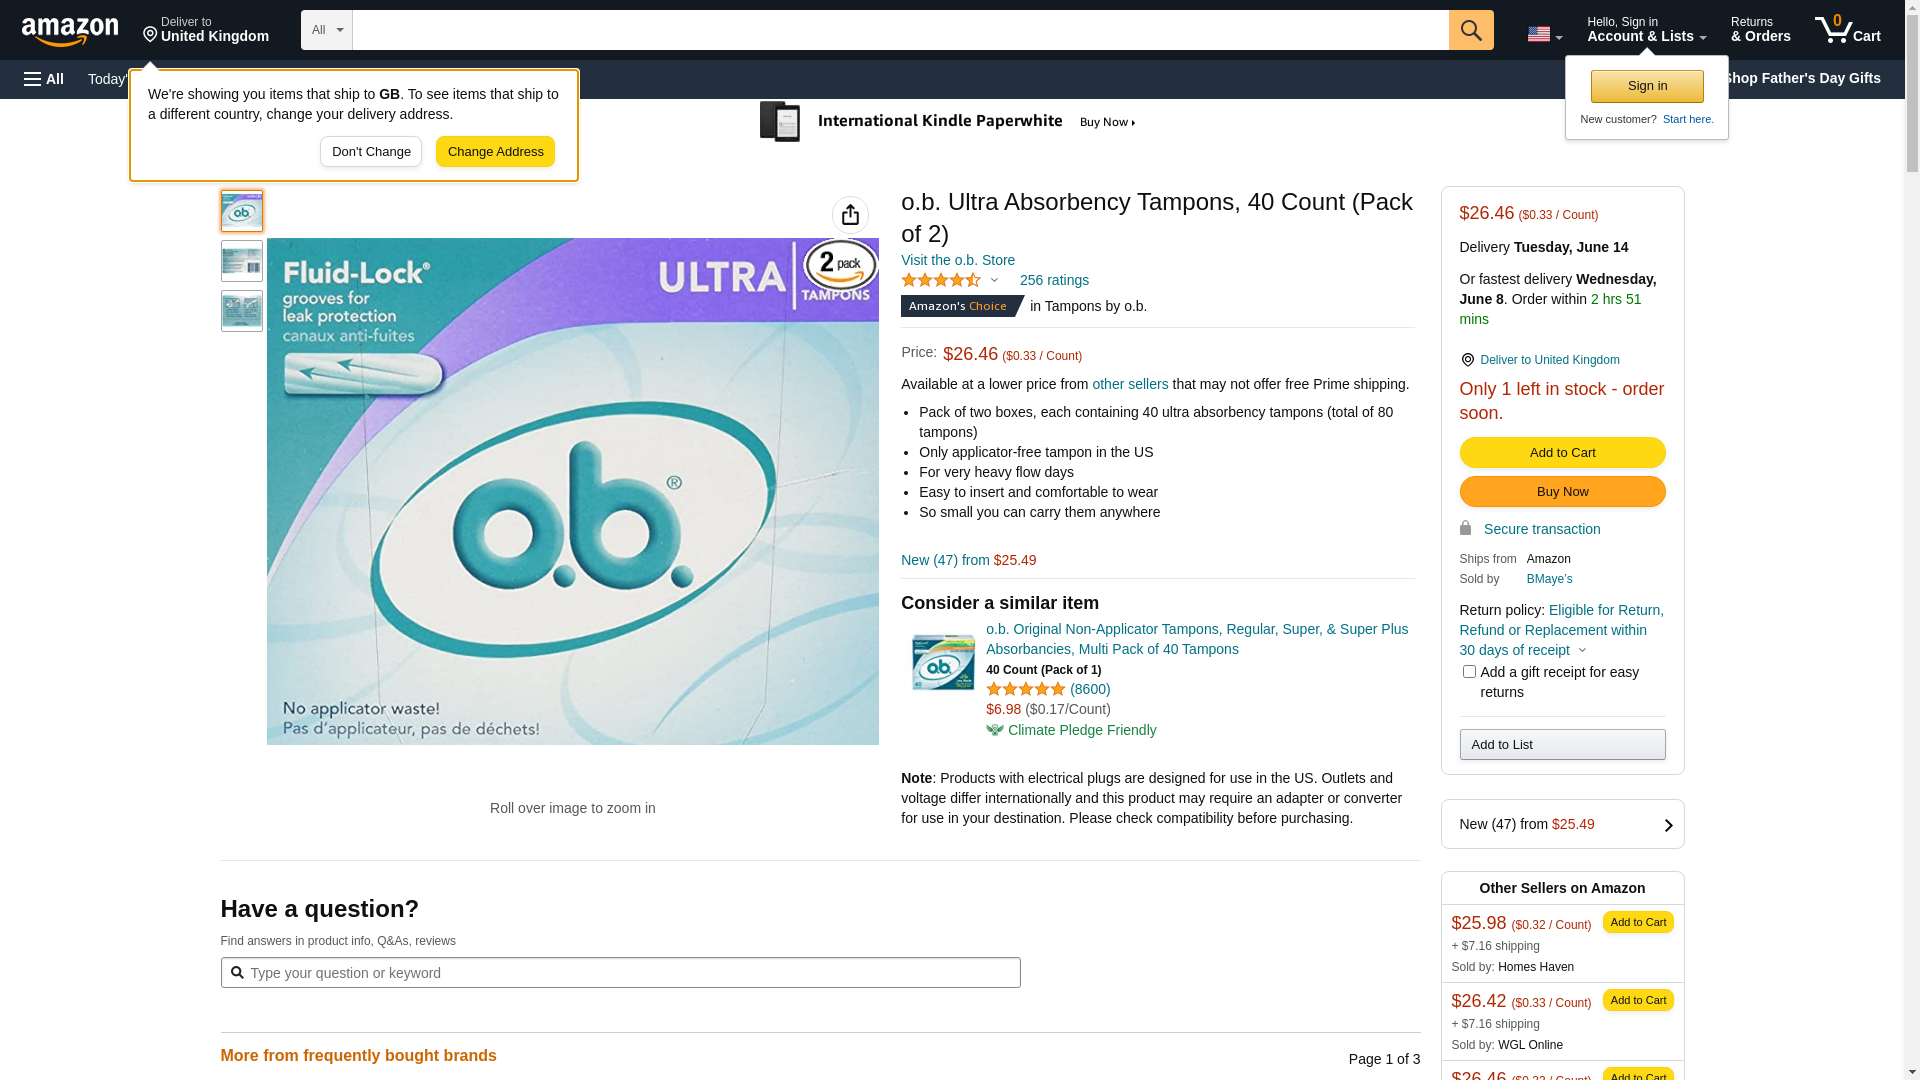
Task: Open the shopping cart
Action: point(1847,30)
